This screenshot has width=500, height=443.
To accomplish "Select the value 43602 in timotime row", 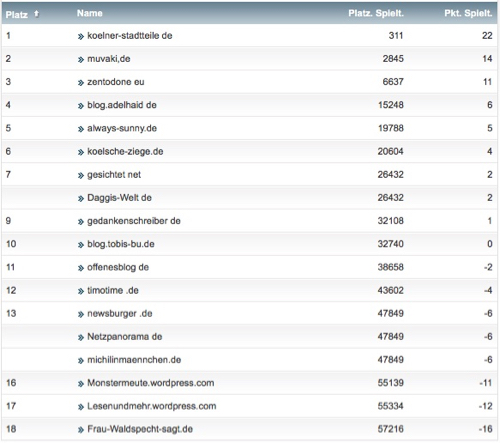I will point(391,290).
